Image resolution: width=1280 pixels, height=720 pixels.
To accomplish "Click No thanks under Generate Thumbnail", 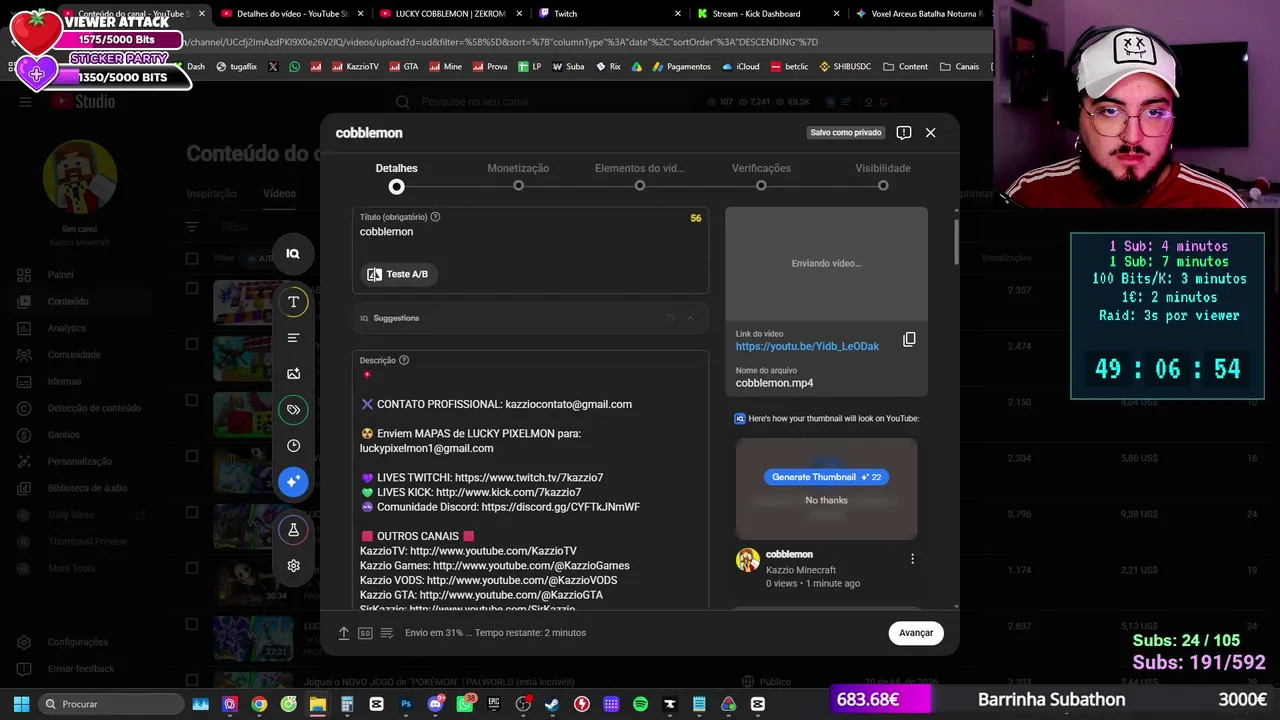I will pos(827,500).
